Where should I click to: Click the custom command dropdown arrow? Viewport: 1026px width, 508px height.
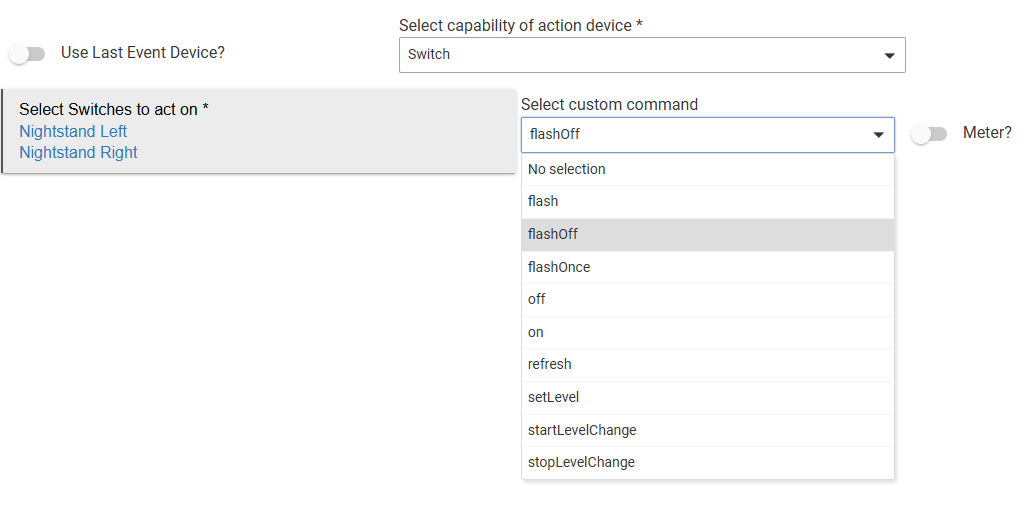click(878, 135)
